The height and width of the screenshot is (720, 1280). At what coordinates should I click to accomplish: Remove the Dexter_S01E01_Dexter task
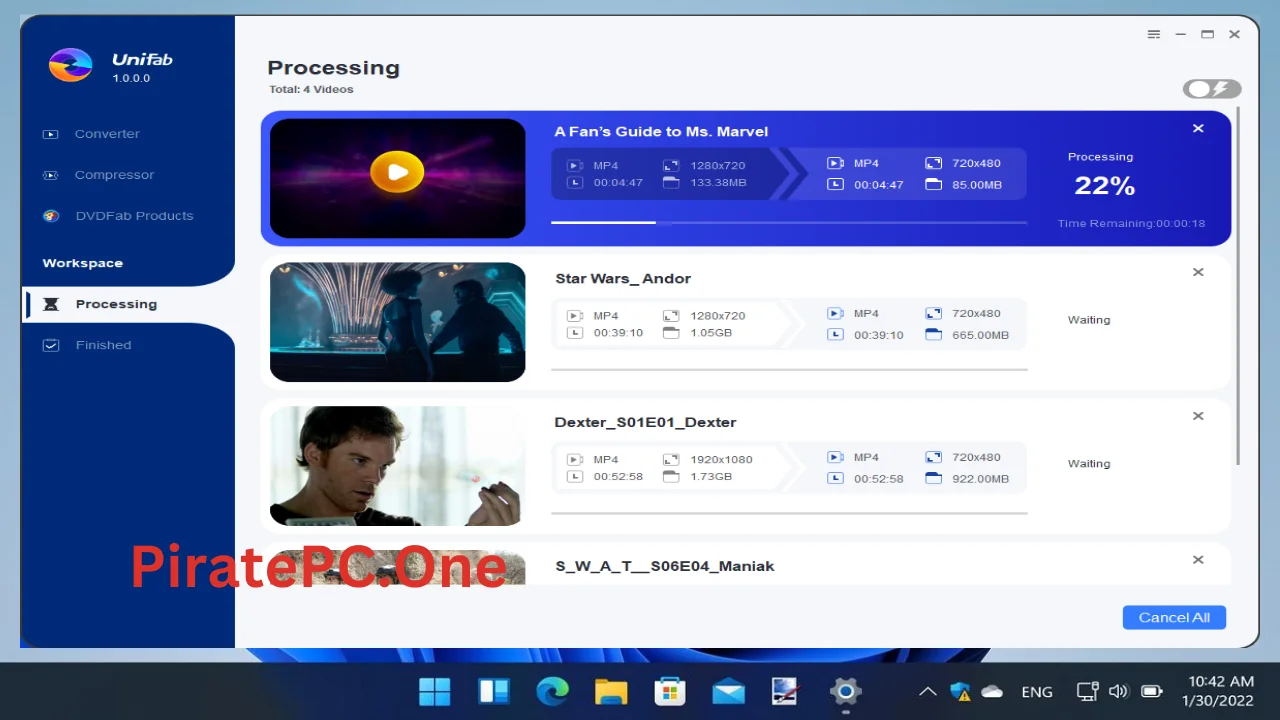(x=1198, y=416)
